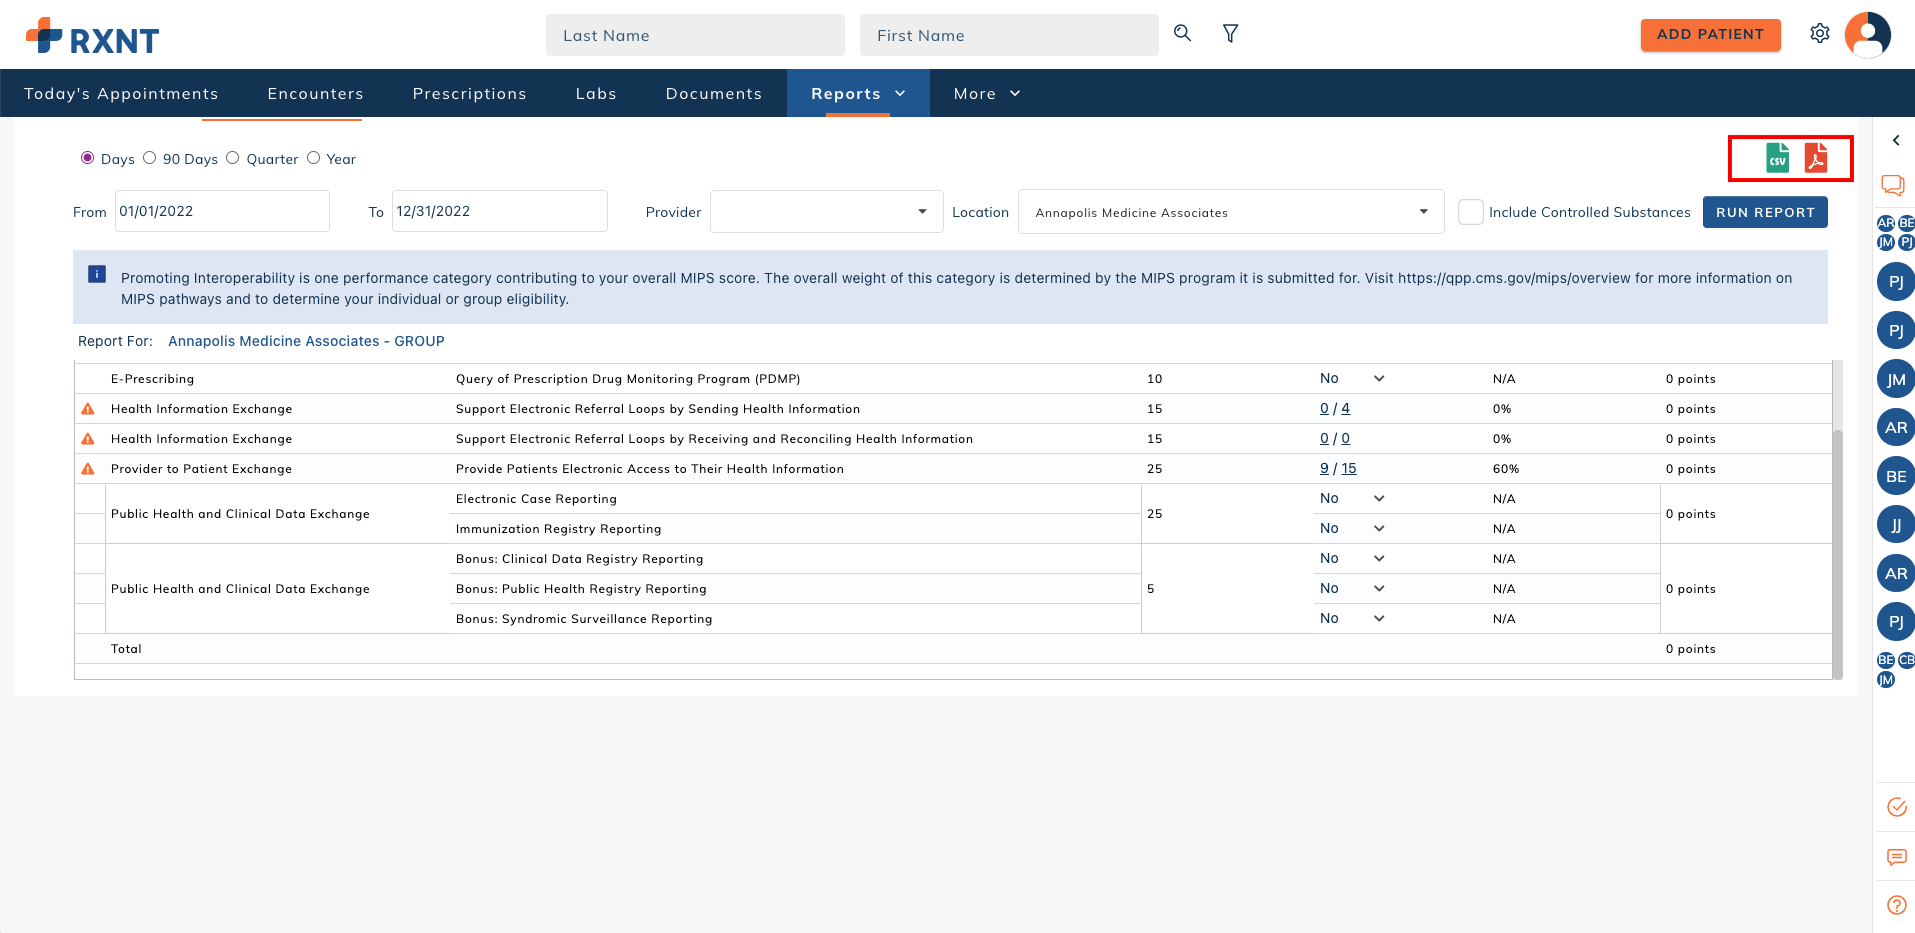Open No dropdown for Clinical Data Registry Reporting
The width and height of the screenshot is (1915, 933).
pos(1352,559)
